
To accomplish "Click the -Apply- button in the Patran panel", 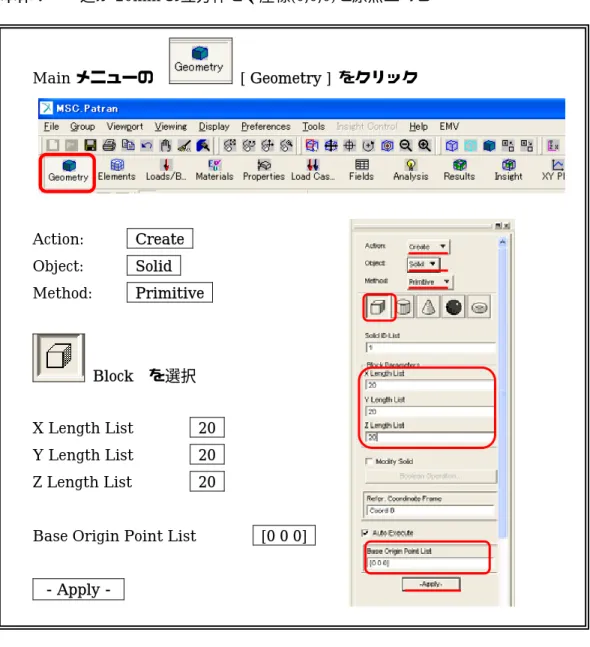I will 431,584.
